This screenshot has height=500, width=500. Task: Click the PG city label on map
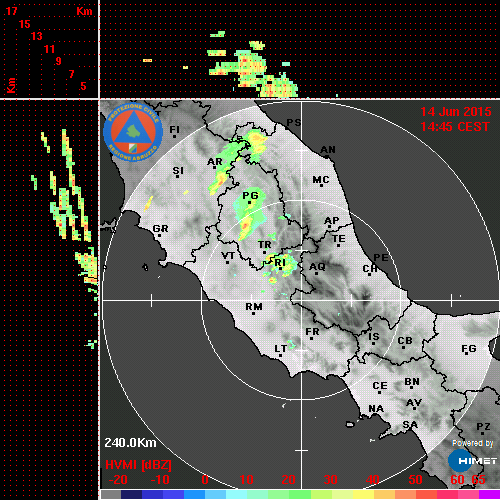pos(250,195)
